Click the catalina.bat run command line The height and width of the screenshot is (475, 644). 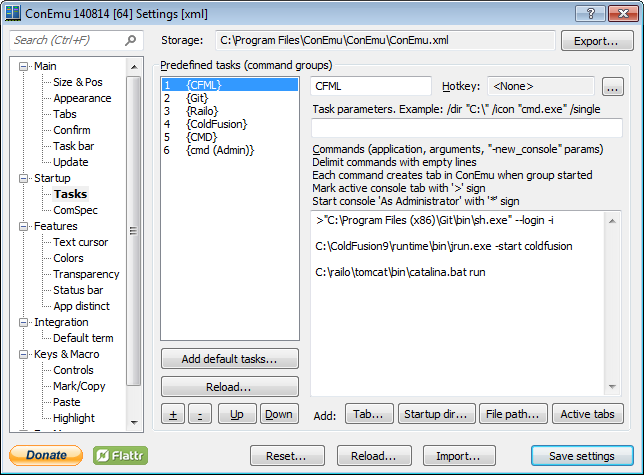click(400, 272)
